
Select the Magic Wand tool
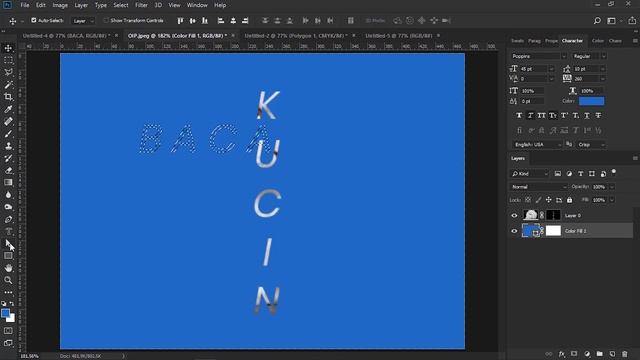8,85
